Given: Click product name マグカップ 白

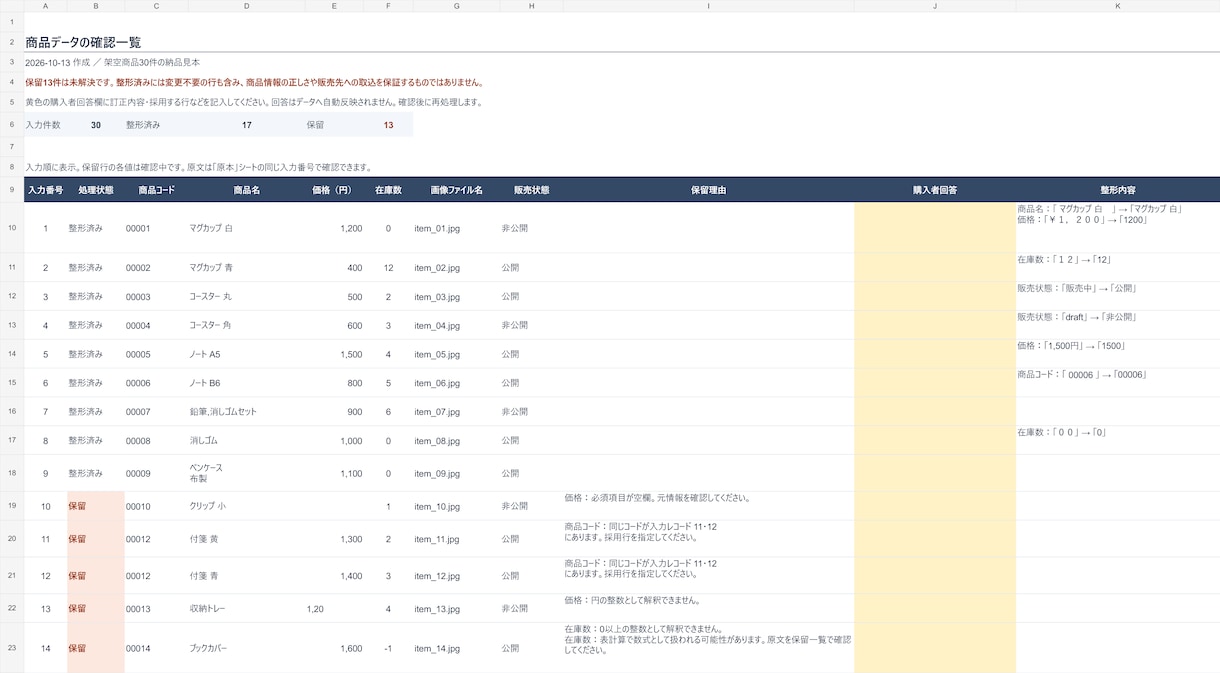Looking at the screenshot, I should (211, 228).
